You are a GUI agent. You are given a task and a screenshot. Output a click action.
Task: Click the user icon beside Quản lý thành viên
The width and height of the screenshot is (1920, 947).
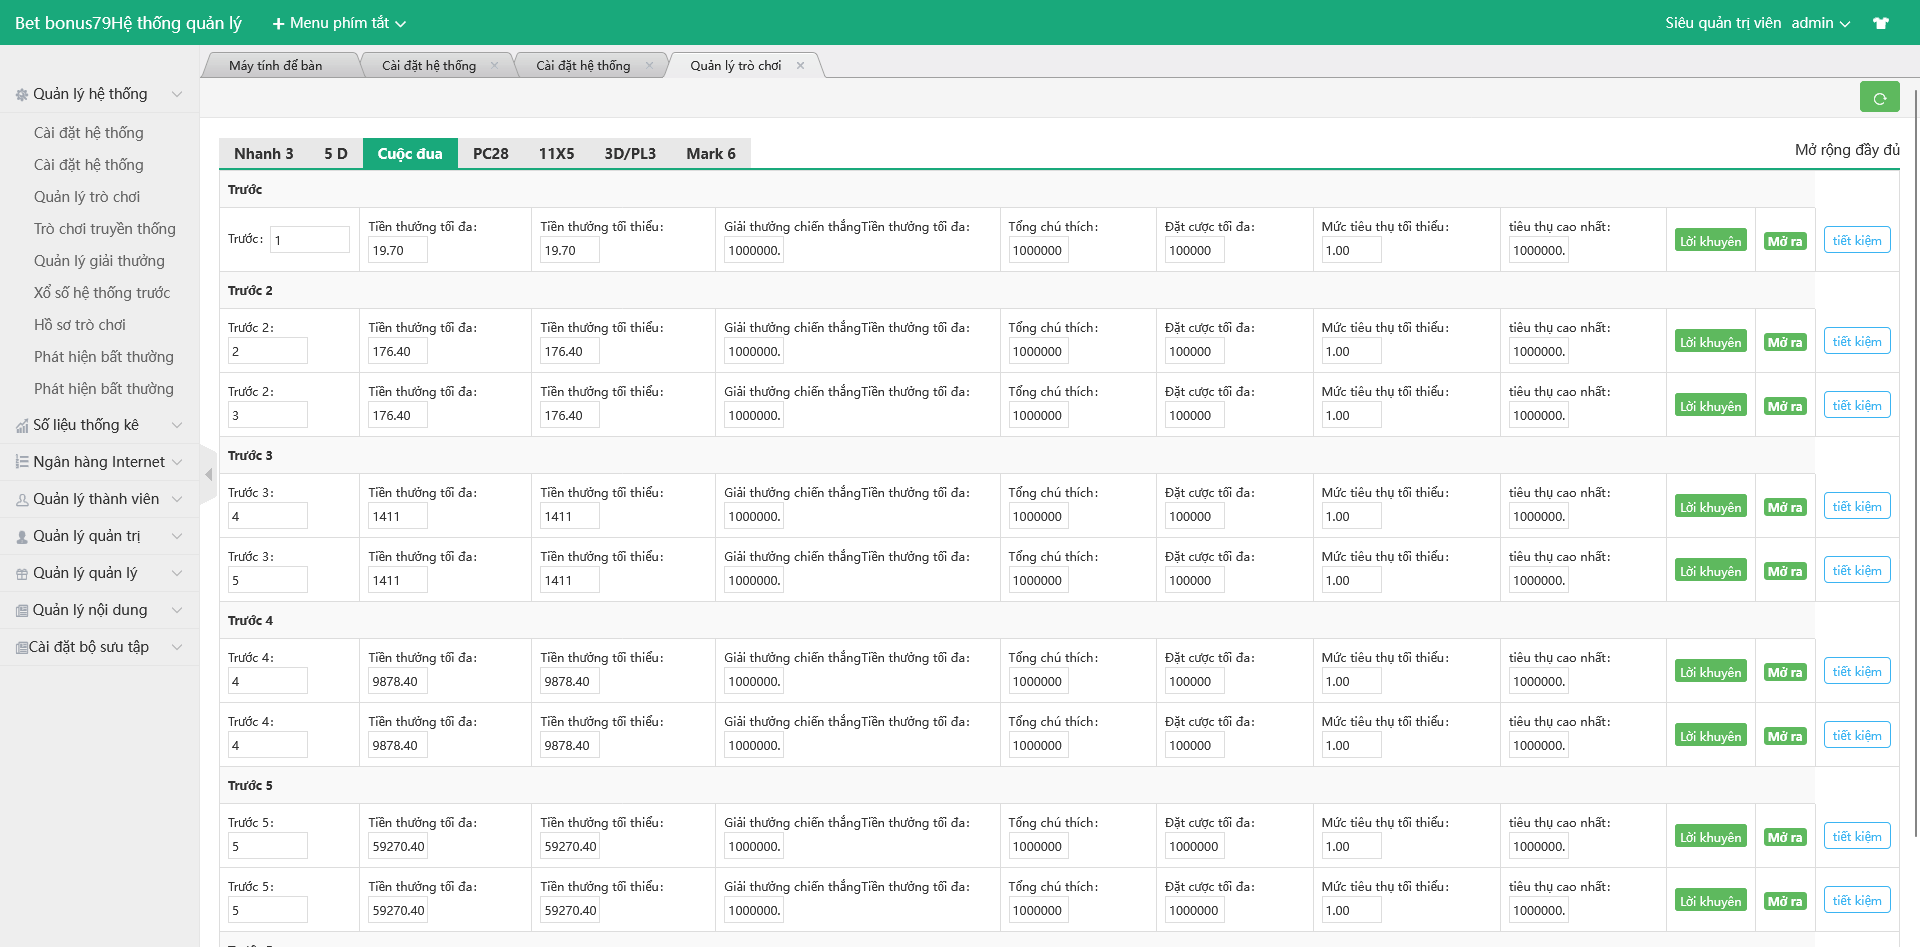pyautogui.click(x=22, y=500)
